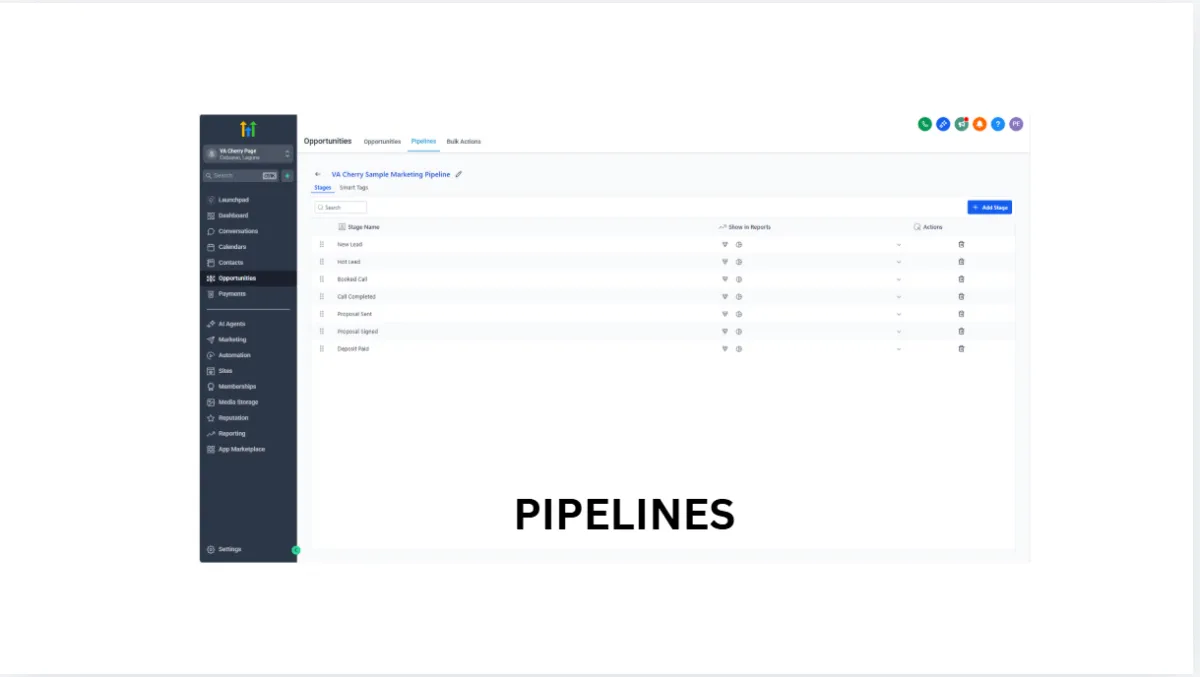This screenshot has width=1200, height=677.
Task: Click the drag handle of Hot Lead row
Action: [x=322, y=262]
